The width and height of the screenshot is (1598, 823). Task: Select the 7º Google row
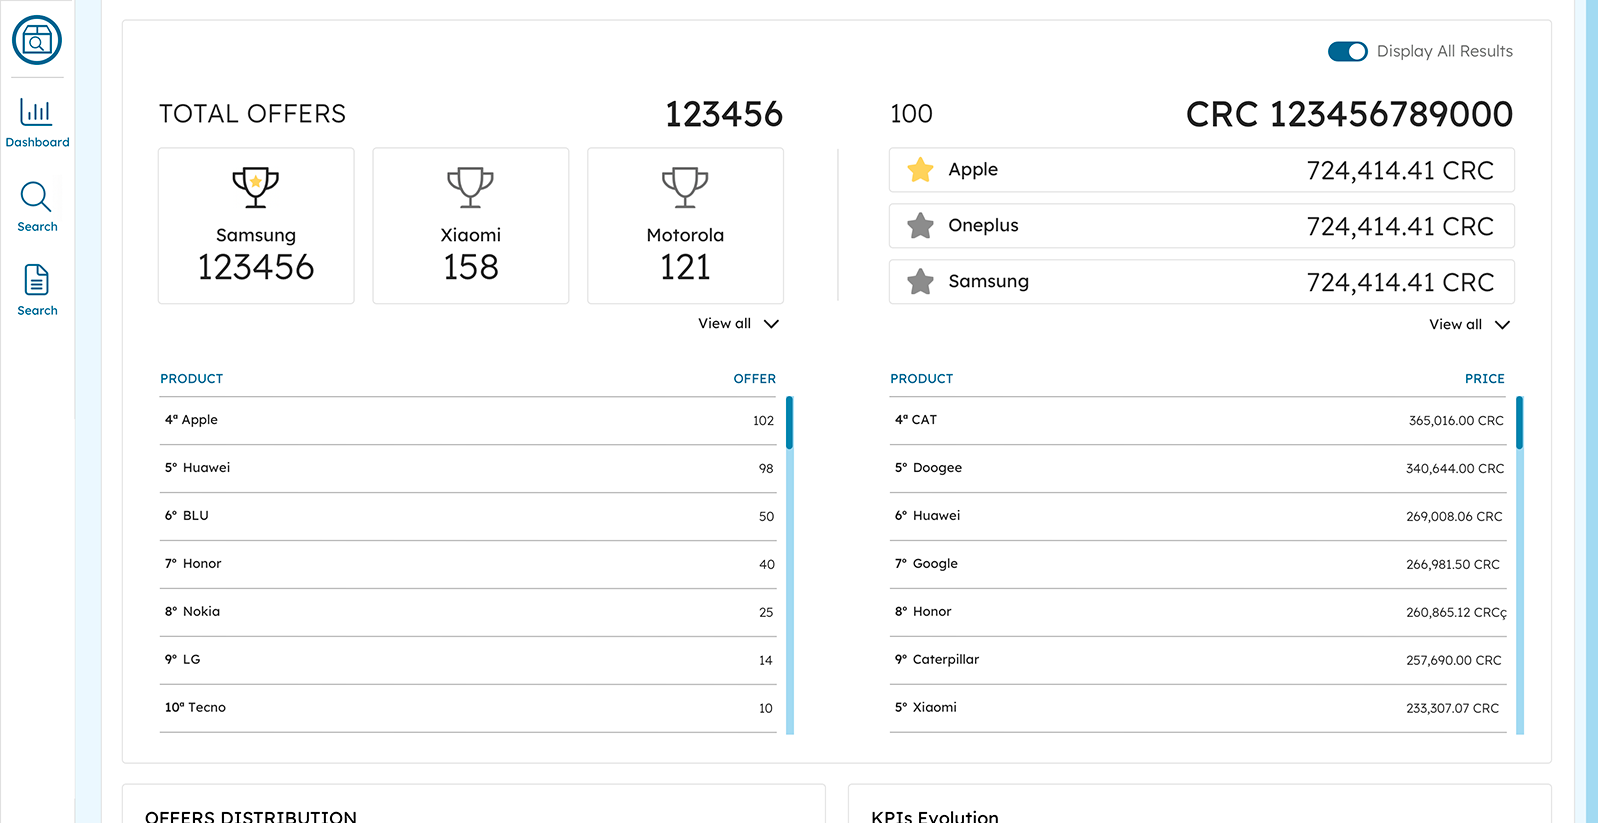(x=1198, y=565)
